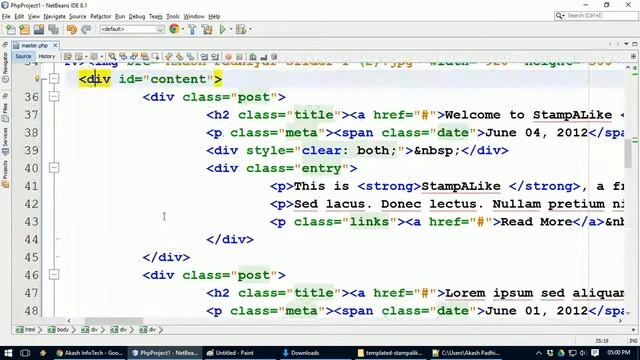Viewport: 640px width, 360px height.
Task: Click Find Next Occurrence icon
Action: (x=134, y=57)
